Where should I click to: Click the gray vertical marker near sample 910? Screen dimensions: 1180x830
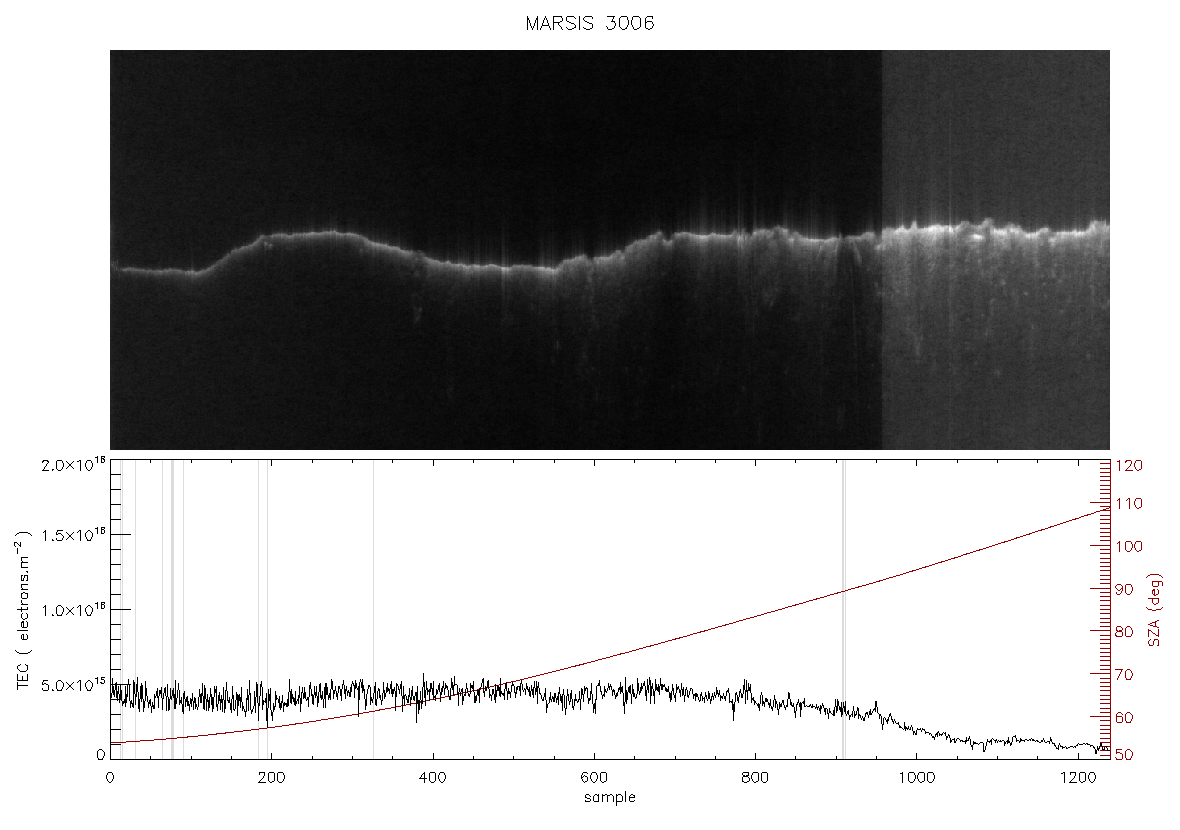tap(844, 610)
